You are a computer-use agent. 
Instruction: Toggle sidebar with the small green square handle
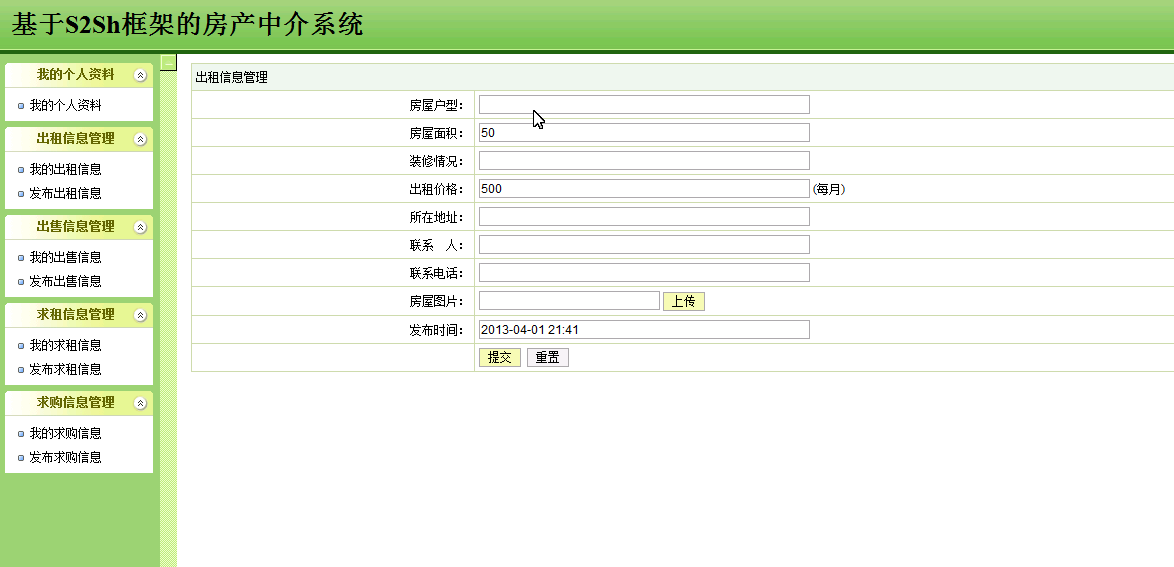[x=168, y=62]
